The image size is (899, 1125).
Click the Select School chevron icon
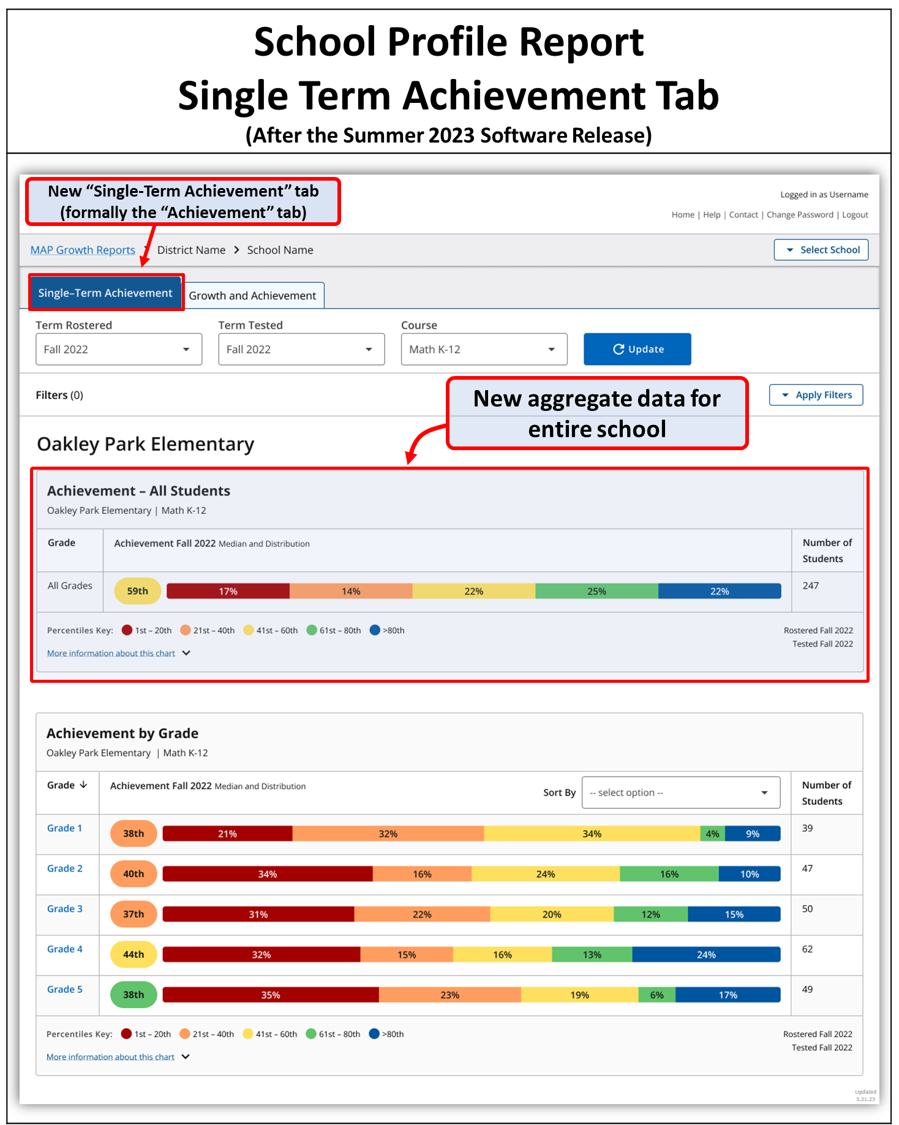[790, 249]
